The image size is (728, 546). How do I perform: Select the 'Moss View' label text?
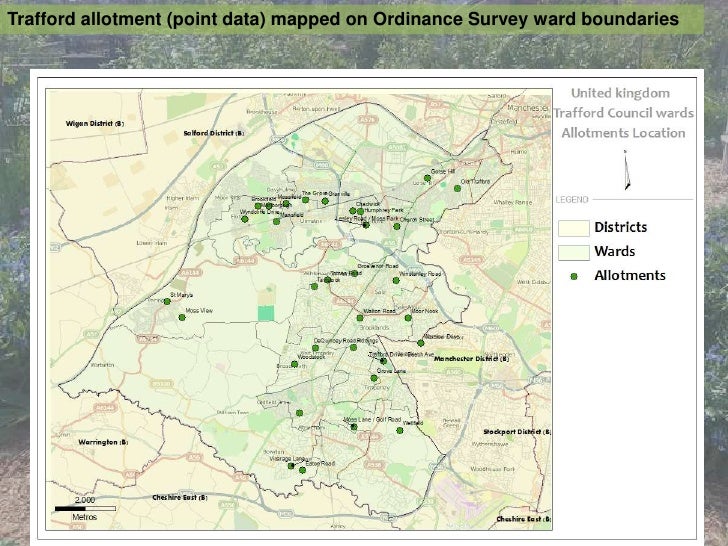[199, 311]
